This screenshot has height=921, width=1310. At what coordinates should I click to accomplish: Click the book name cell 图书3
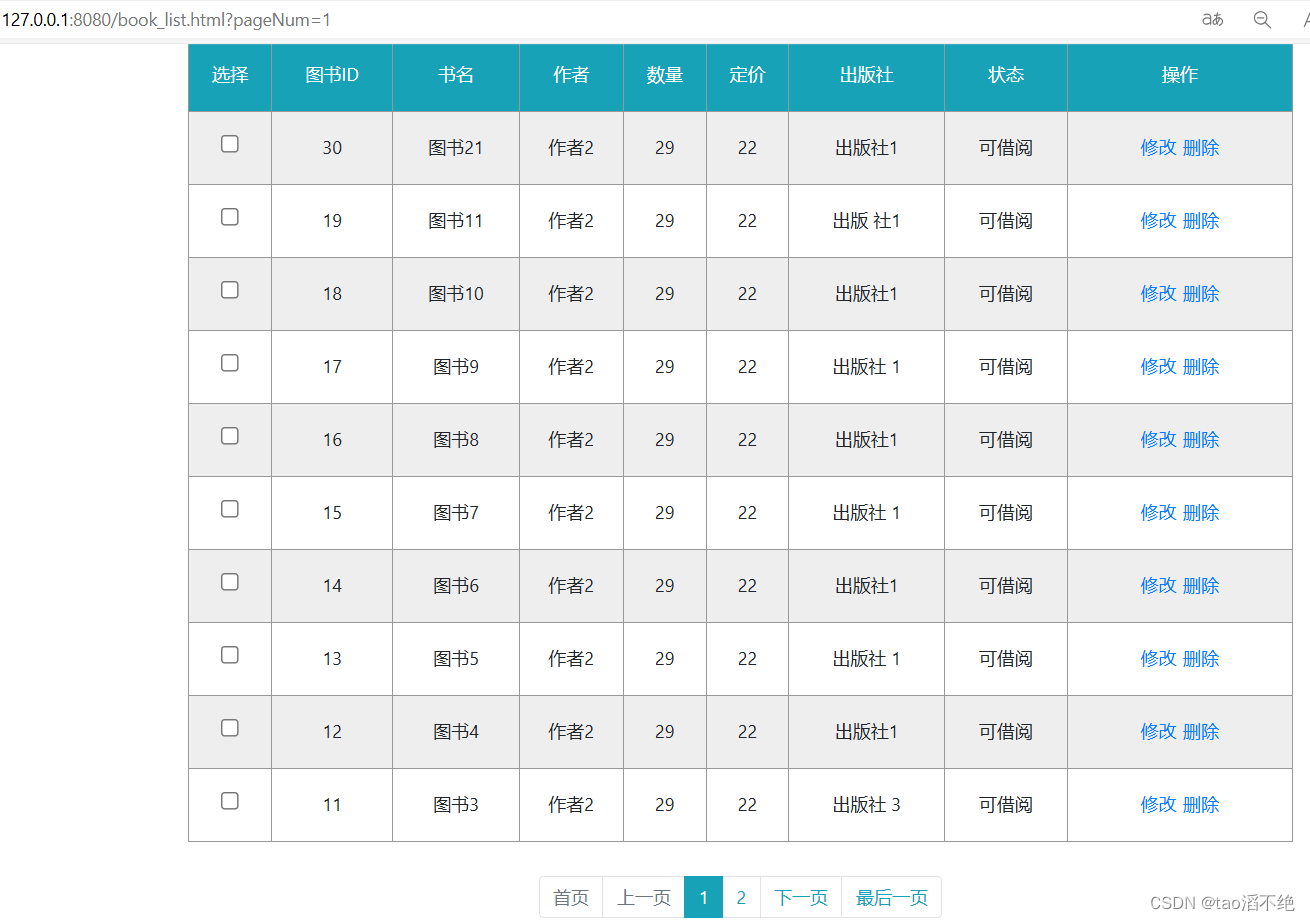456,805
